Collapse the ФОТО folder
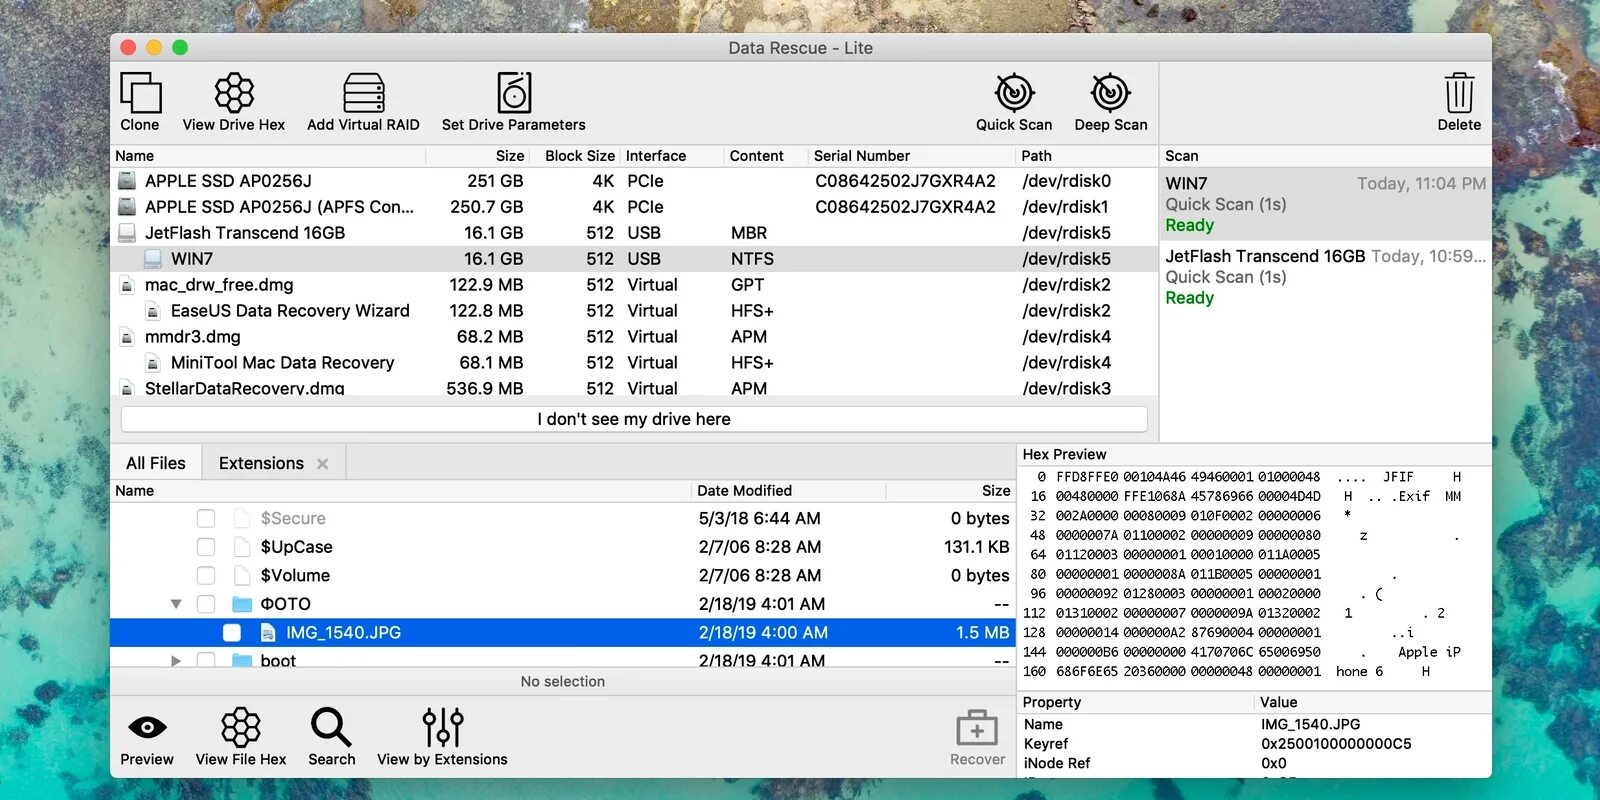The width and height of the screenshot is (1600, 800). [176, 604]
